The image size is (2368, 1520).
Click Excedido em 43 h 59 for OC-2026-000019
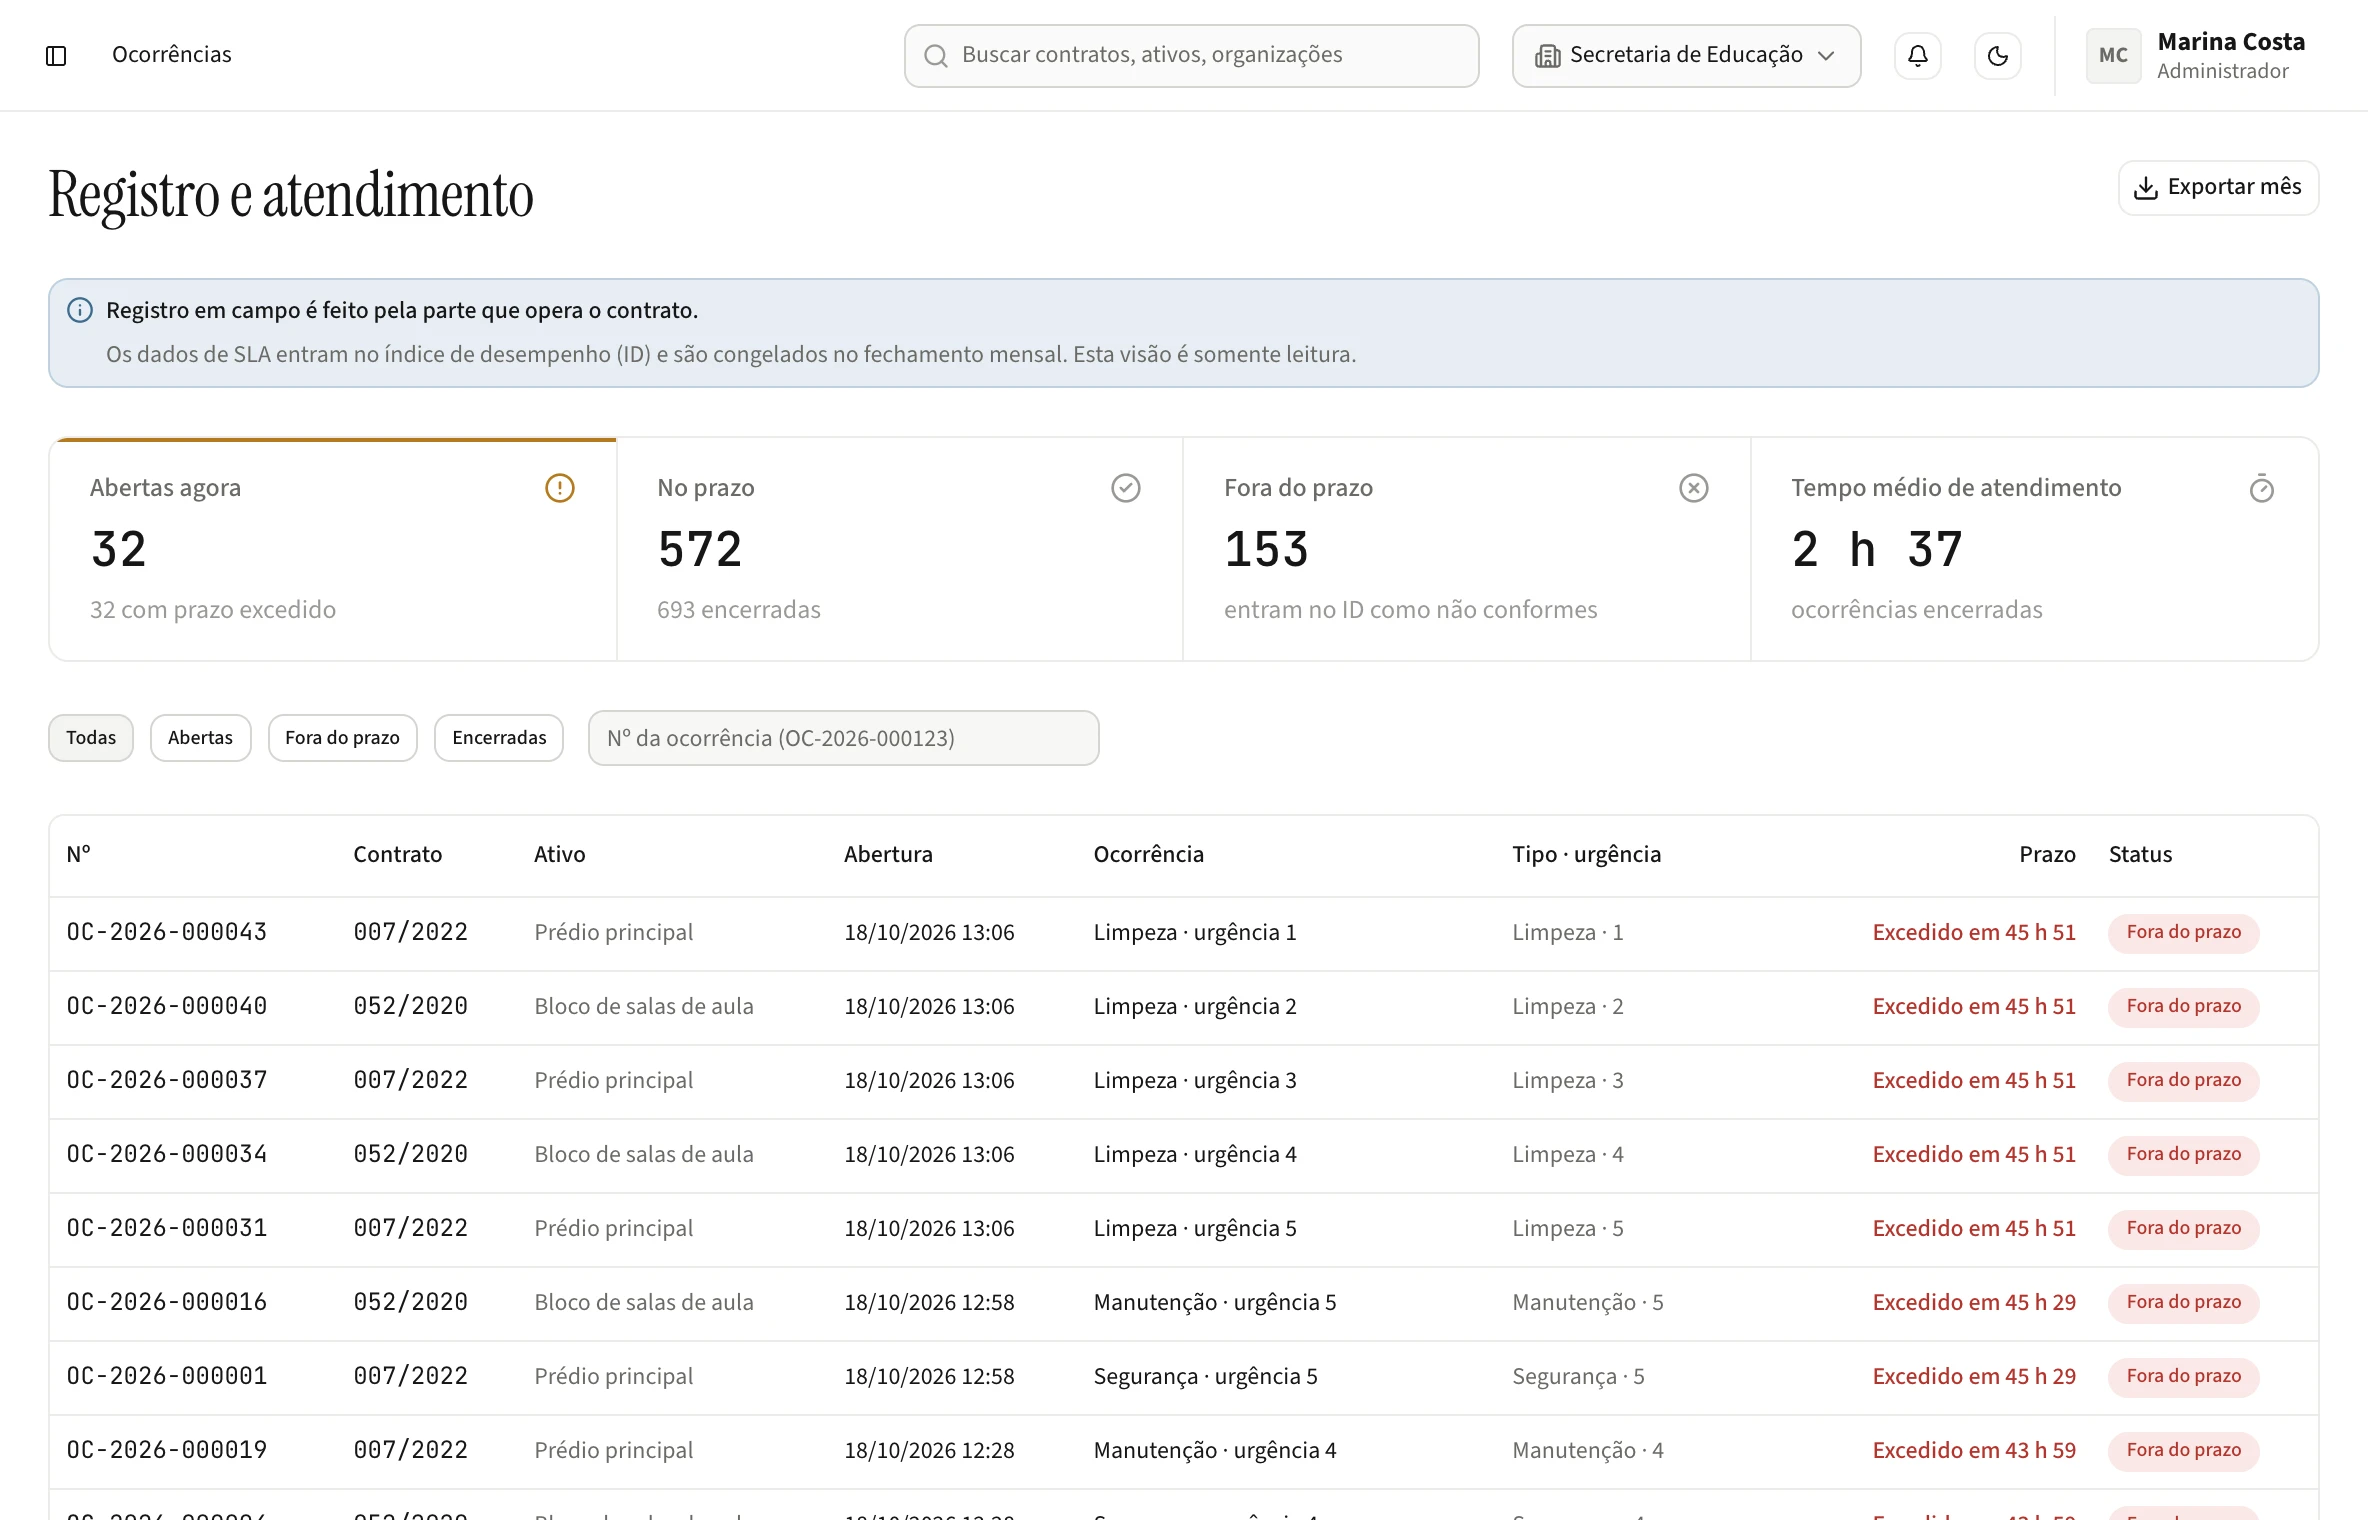click(x=1974, y=1450)
